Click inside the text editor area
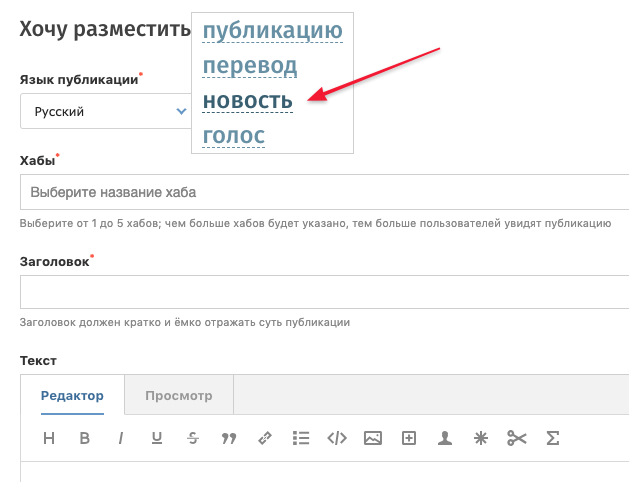Image resolution: width=629 pixels, height=482 pixels. (325, 472)
